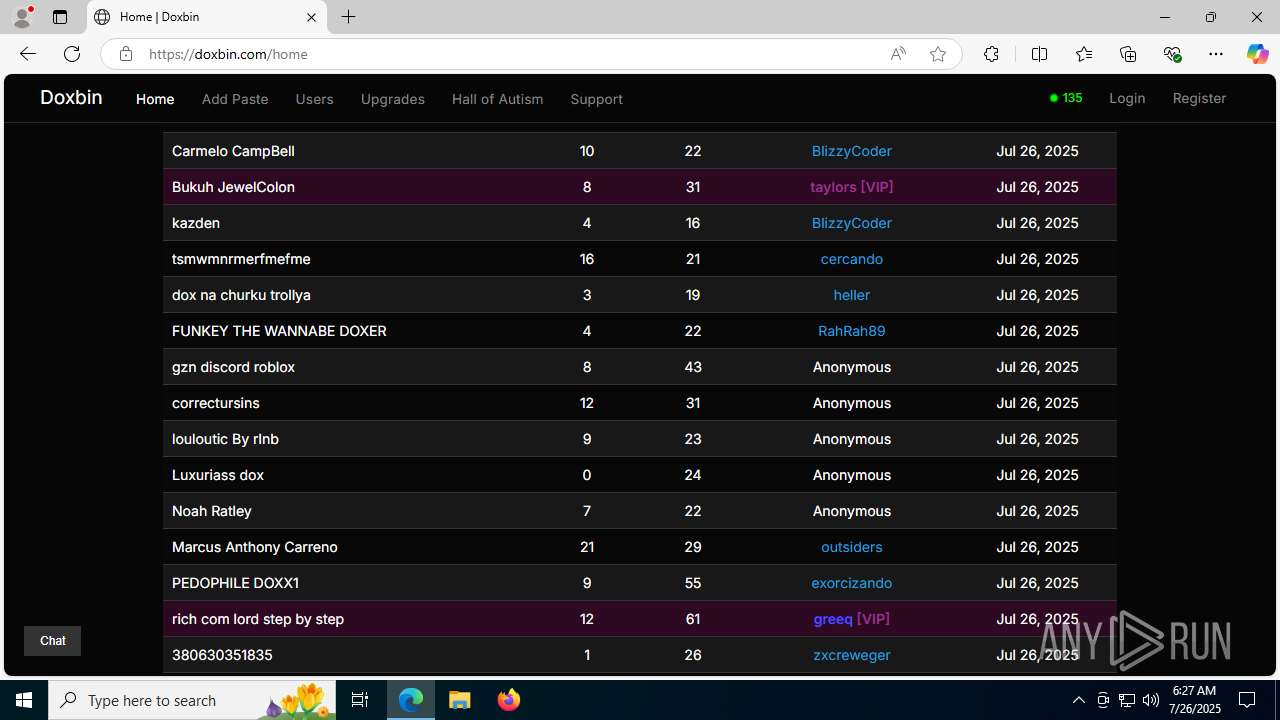1280x720 pixels.
Task: Open the browser profile icon
Action: [22, 17]
